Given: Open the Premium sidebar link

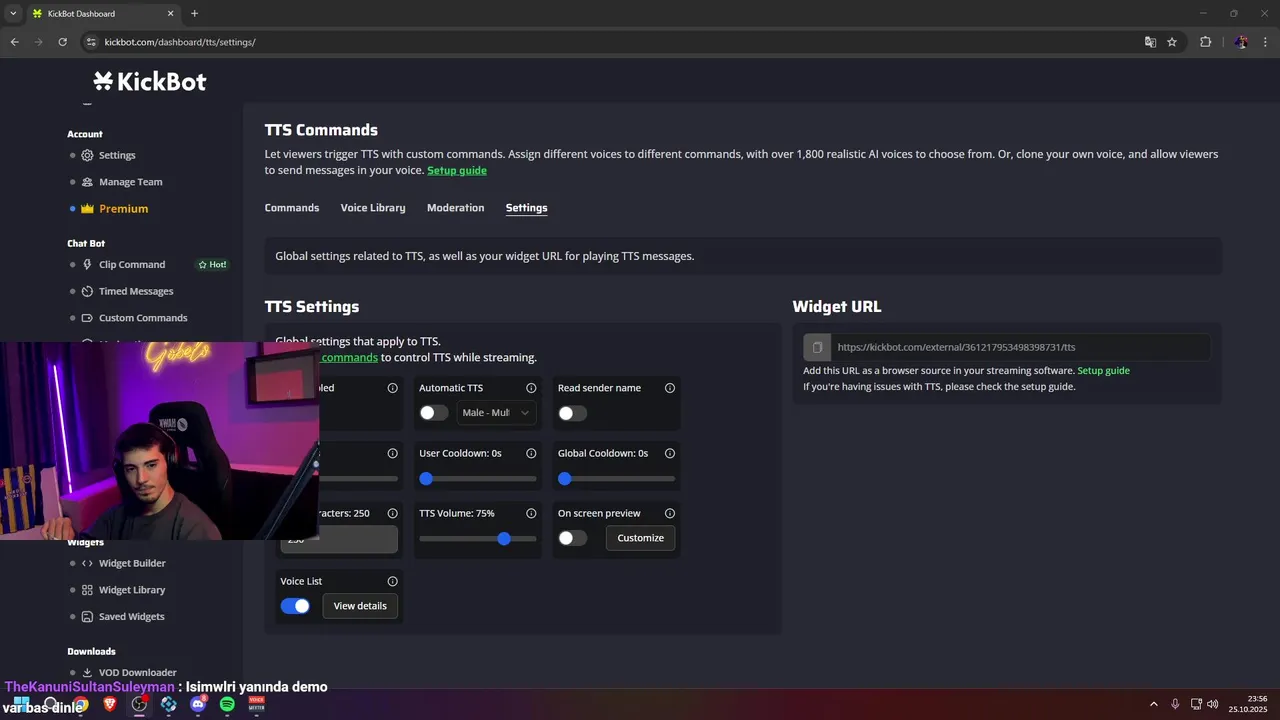Looking at the screenshot, I should click(x=123, y=209).
